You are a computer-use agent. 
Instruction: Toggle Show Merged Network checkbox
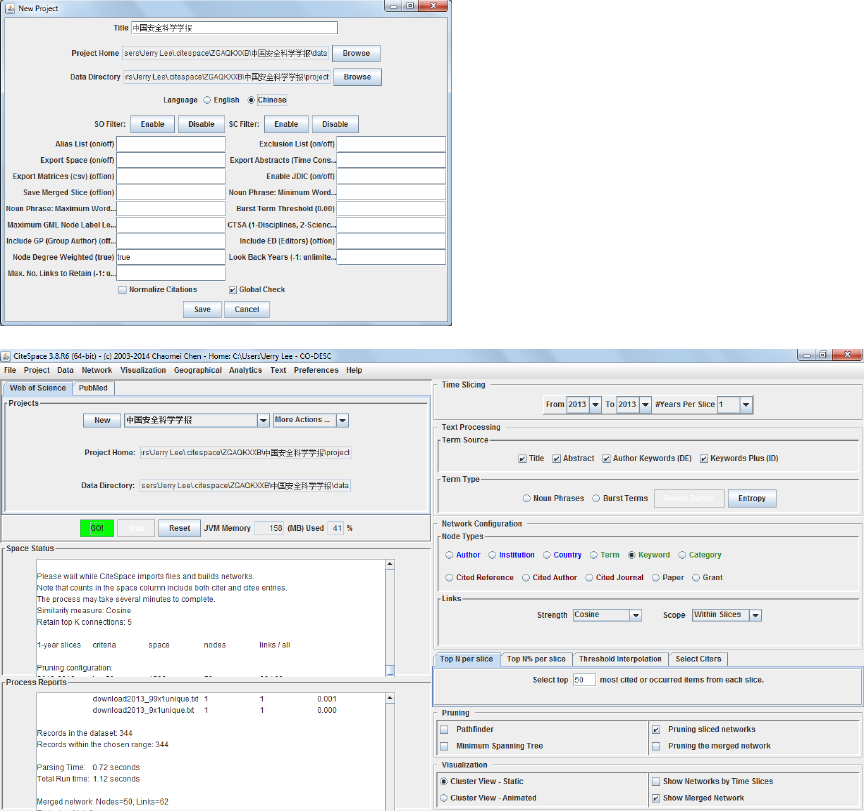click(x=656, y=798)
